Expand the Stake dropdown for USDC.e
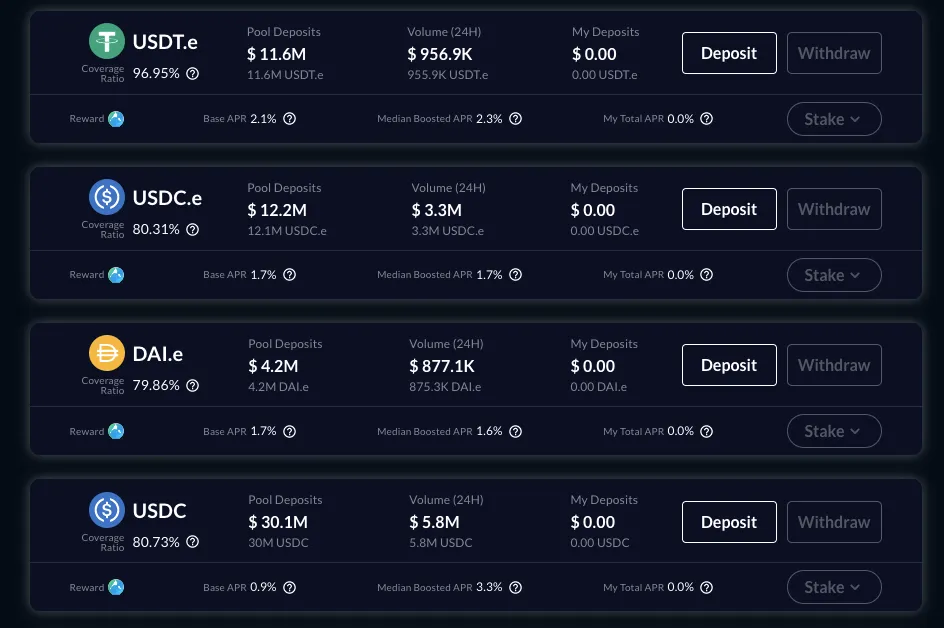944x628 pixels. [834, 275]
